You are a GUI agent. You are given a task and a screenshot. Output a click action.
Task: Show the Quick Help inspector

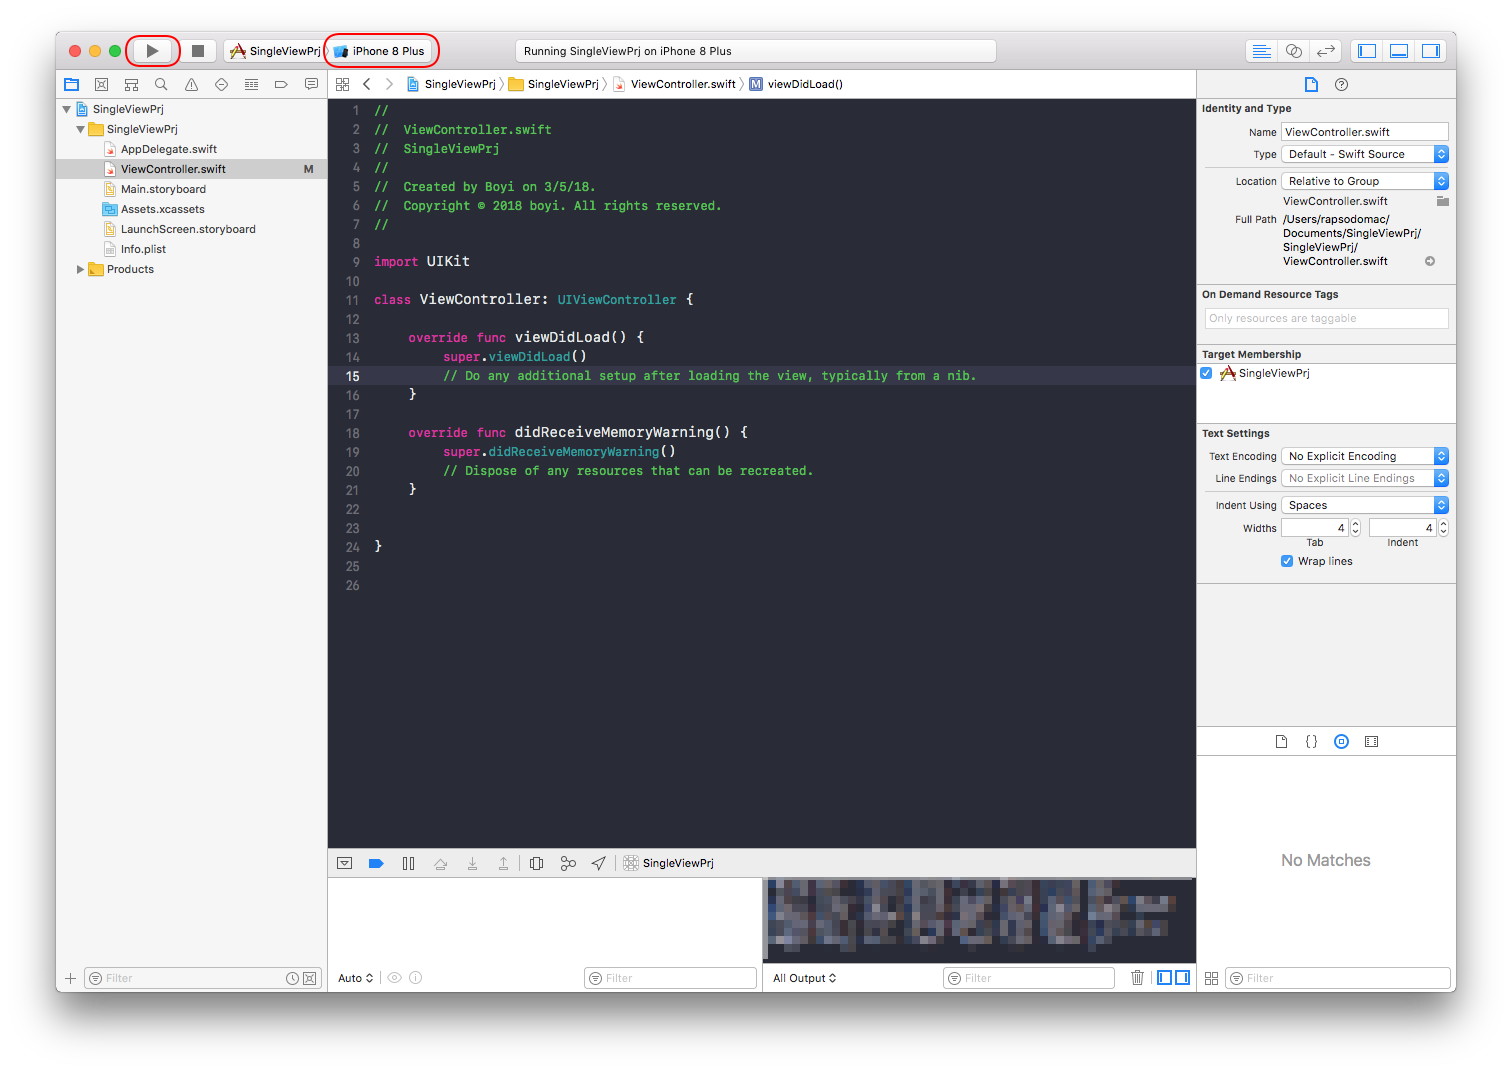[1342, 85]
